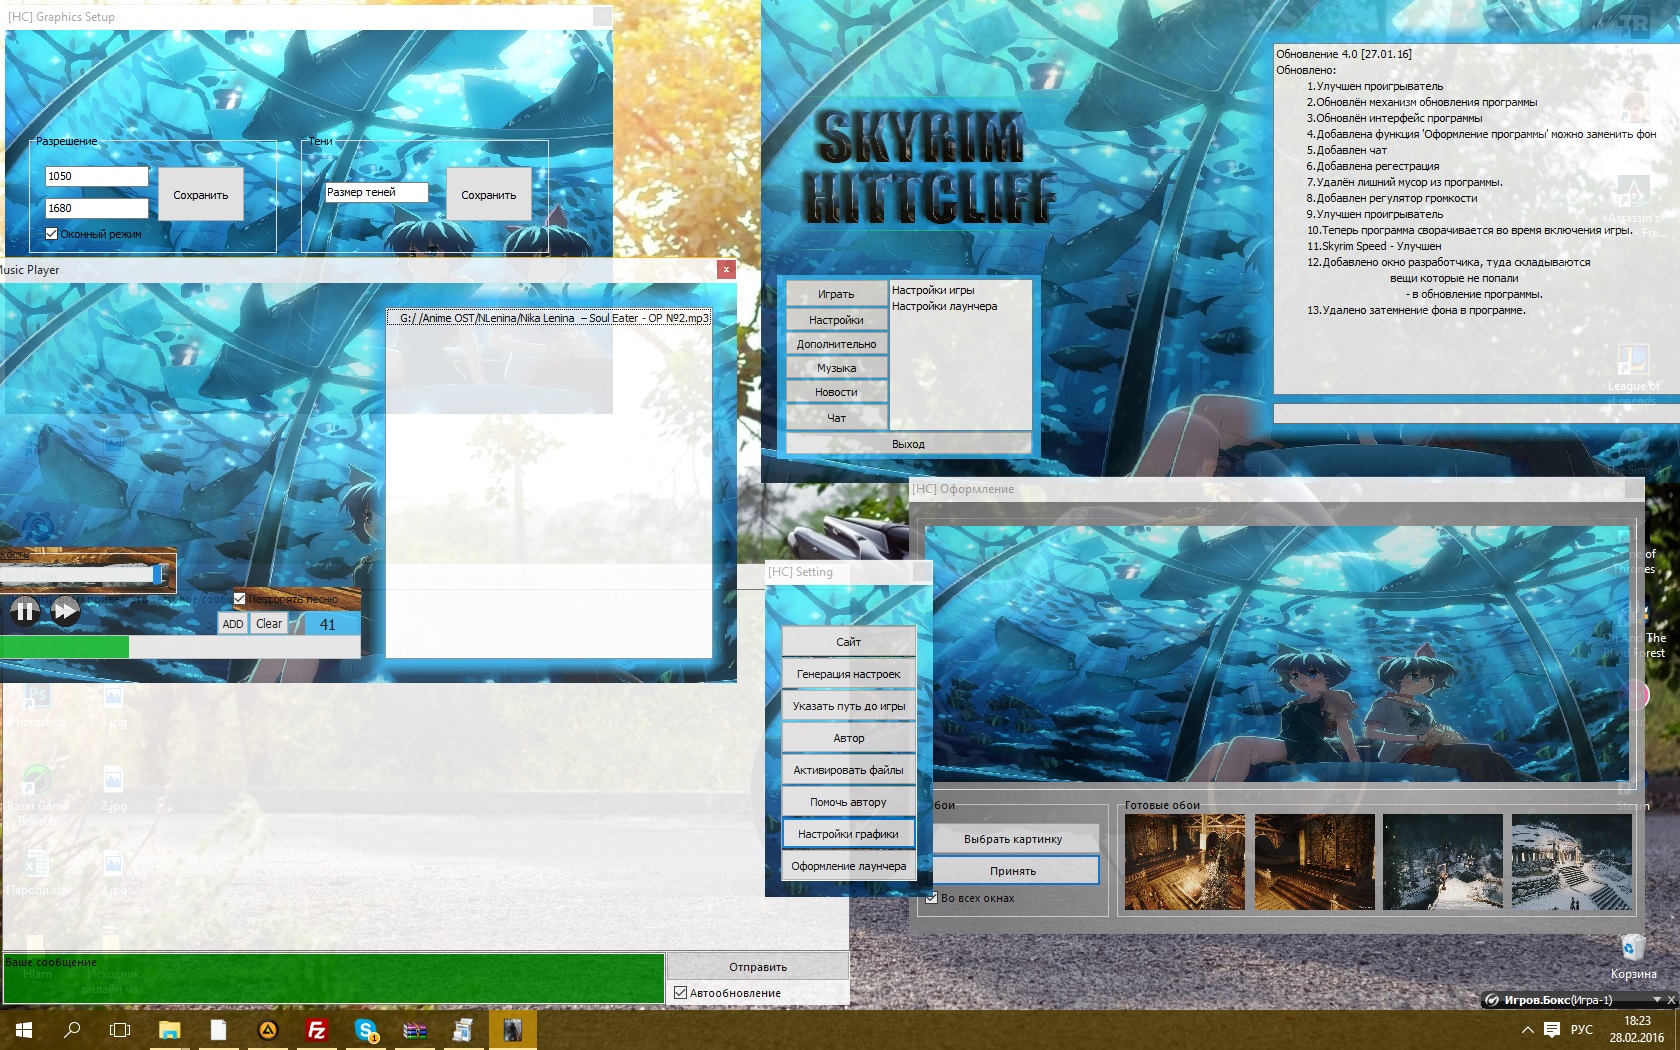Image resolution: width=1680 pixels, height=1050 pixels.
Task: Select the second ready wallpaper thumbnail
Action: pos(1315,862)
